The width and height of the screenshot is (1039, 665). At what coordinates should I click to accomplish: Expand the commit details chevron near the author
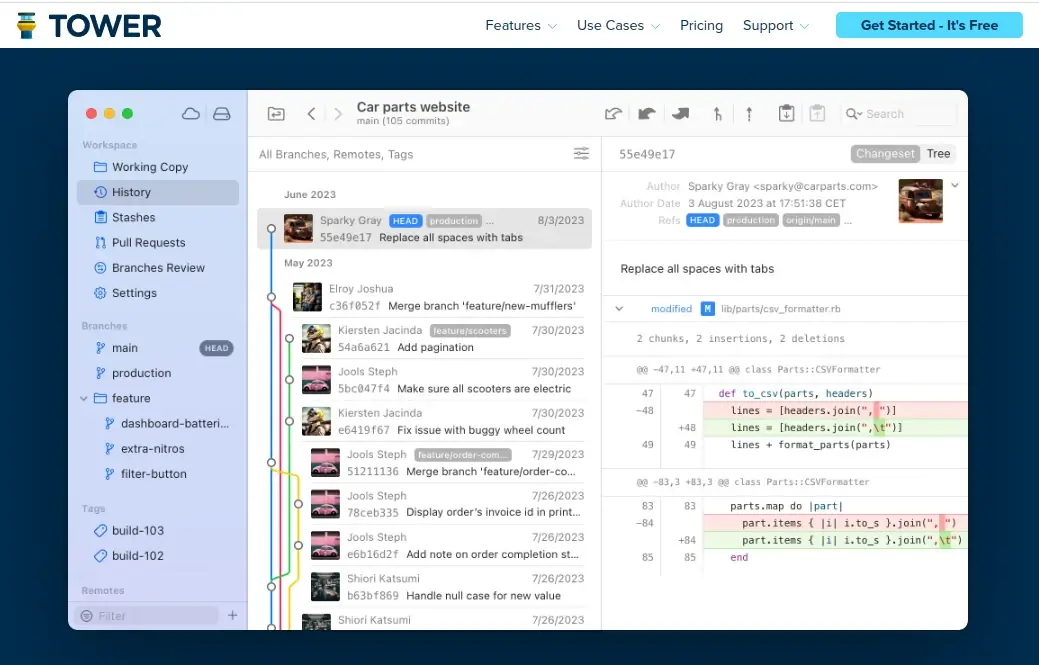point(955,185)
